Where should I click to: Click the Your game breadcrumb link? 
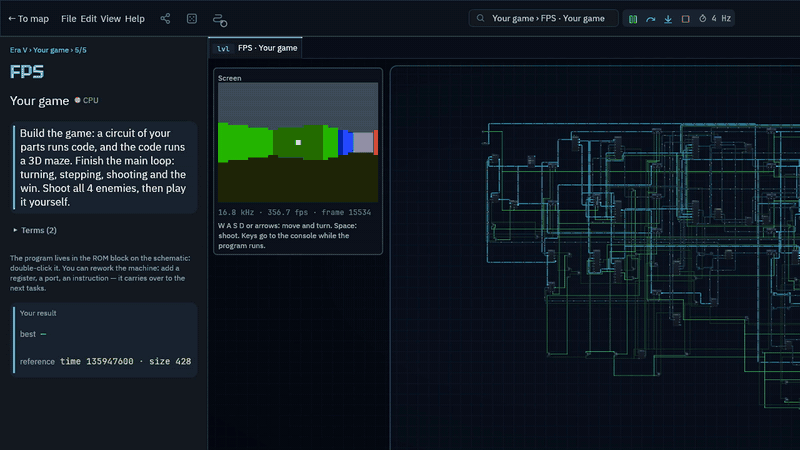[51, 50]
